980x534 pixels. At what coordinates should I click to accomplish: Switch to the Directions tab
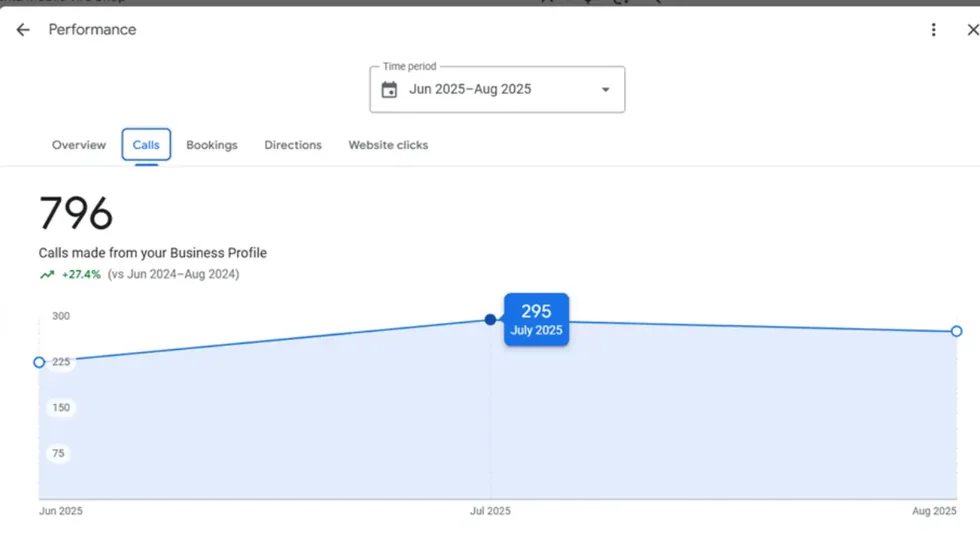tap(292, 145)
